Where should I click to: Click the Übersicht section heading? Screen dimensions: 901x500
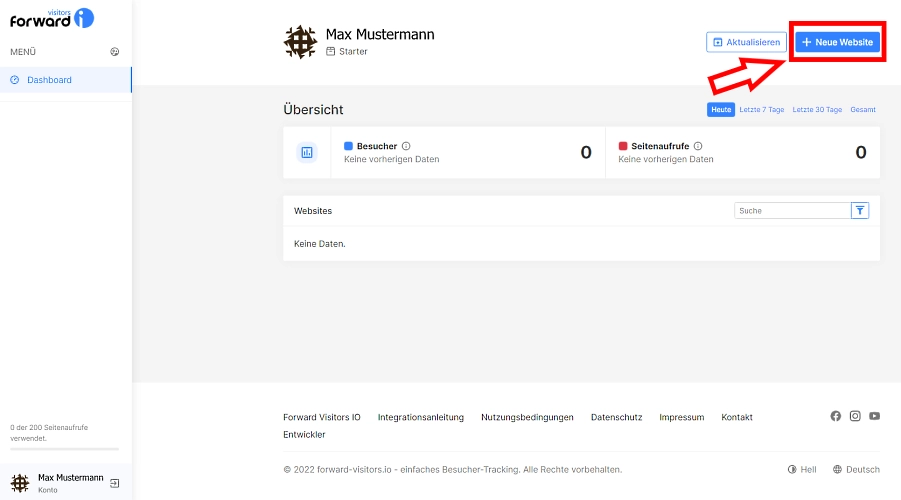(x=313, y=110)
